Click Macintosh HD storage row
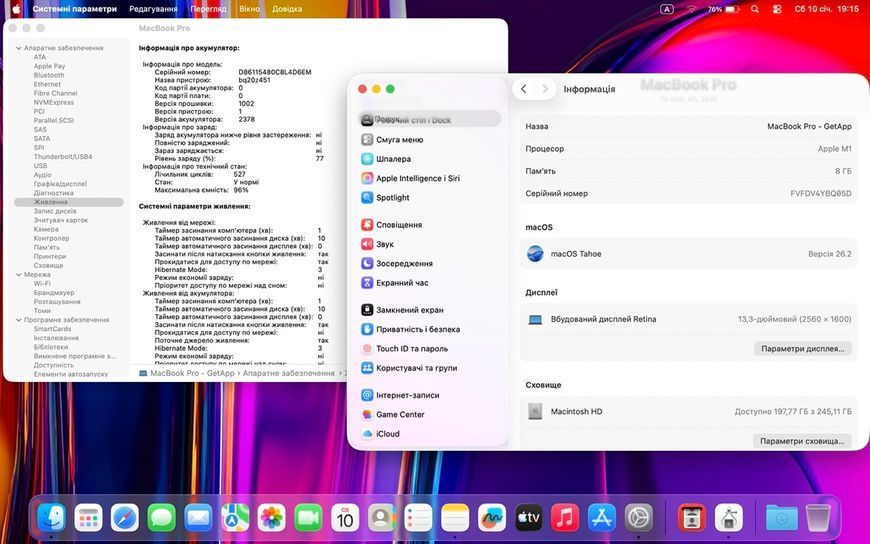 pyautogui.click(x=689, y=412)
